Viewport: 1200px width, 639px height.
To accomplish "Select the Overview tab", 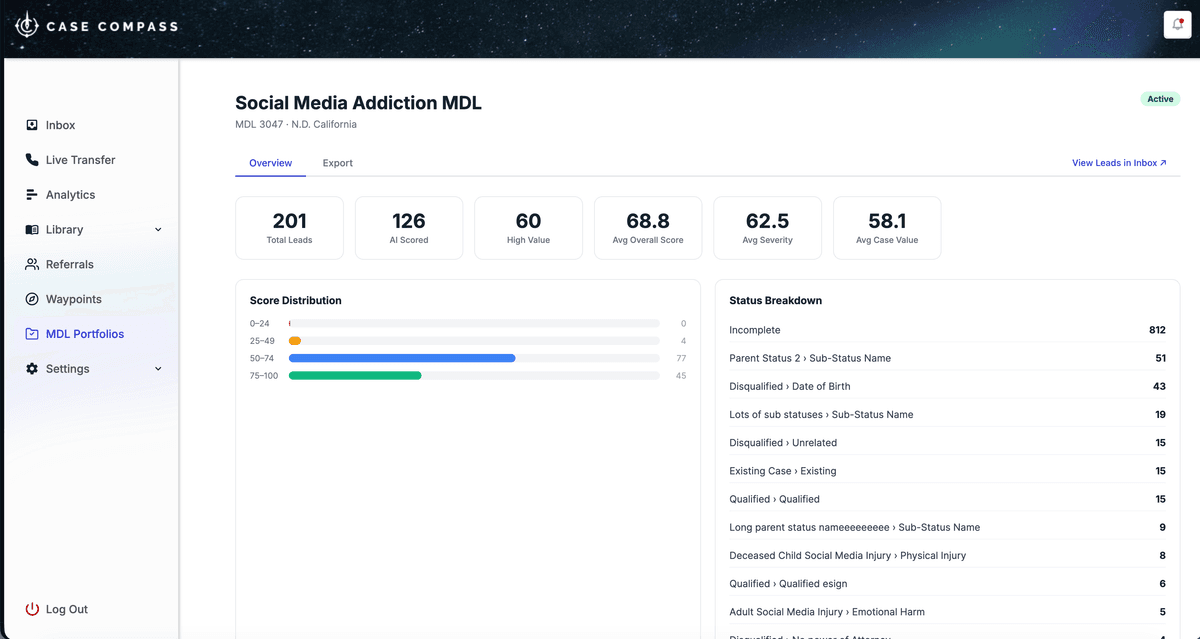I will click(270, 162).
